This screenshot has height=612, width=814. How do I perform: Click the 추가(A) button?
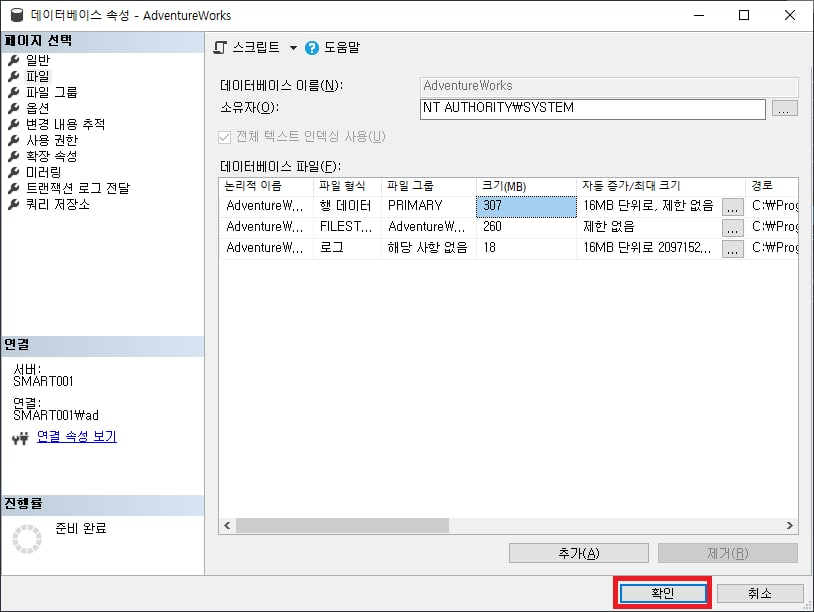click(x=578, y=553)
